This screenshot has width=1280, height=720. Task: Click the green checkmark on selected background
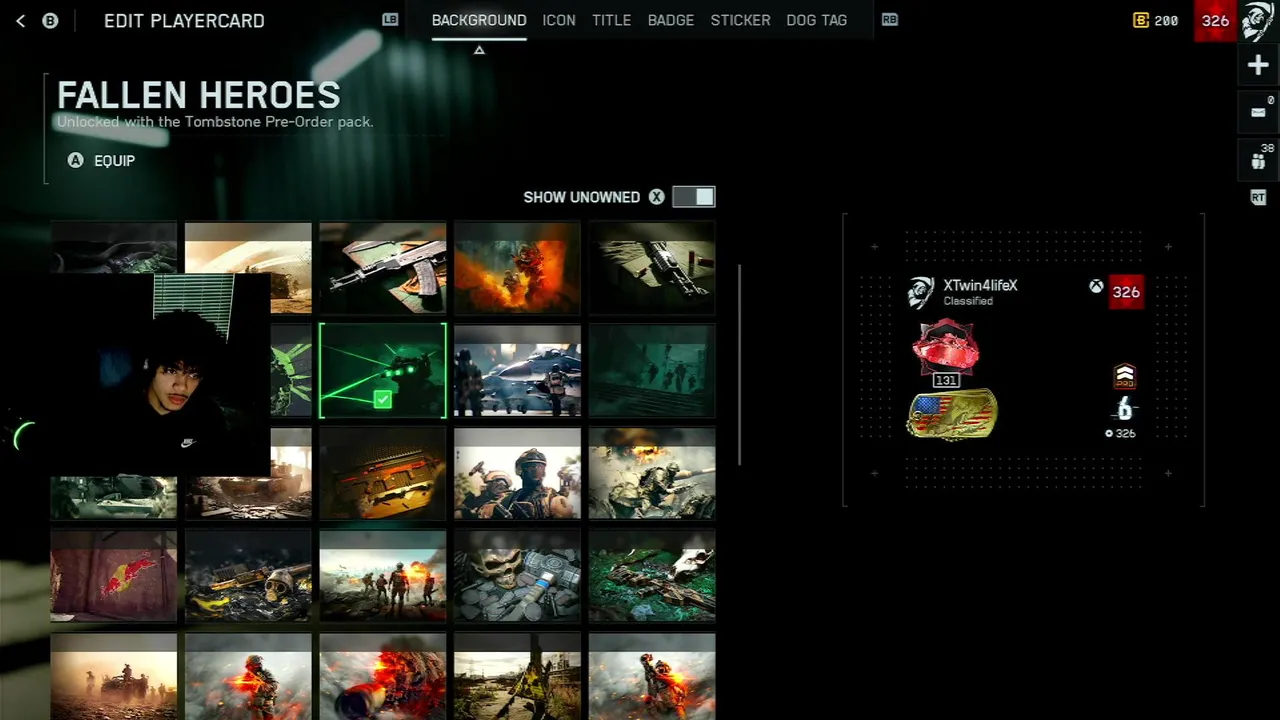pos(382,400)
